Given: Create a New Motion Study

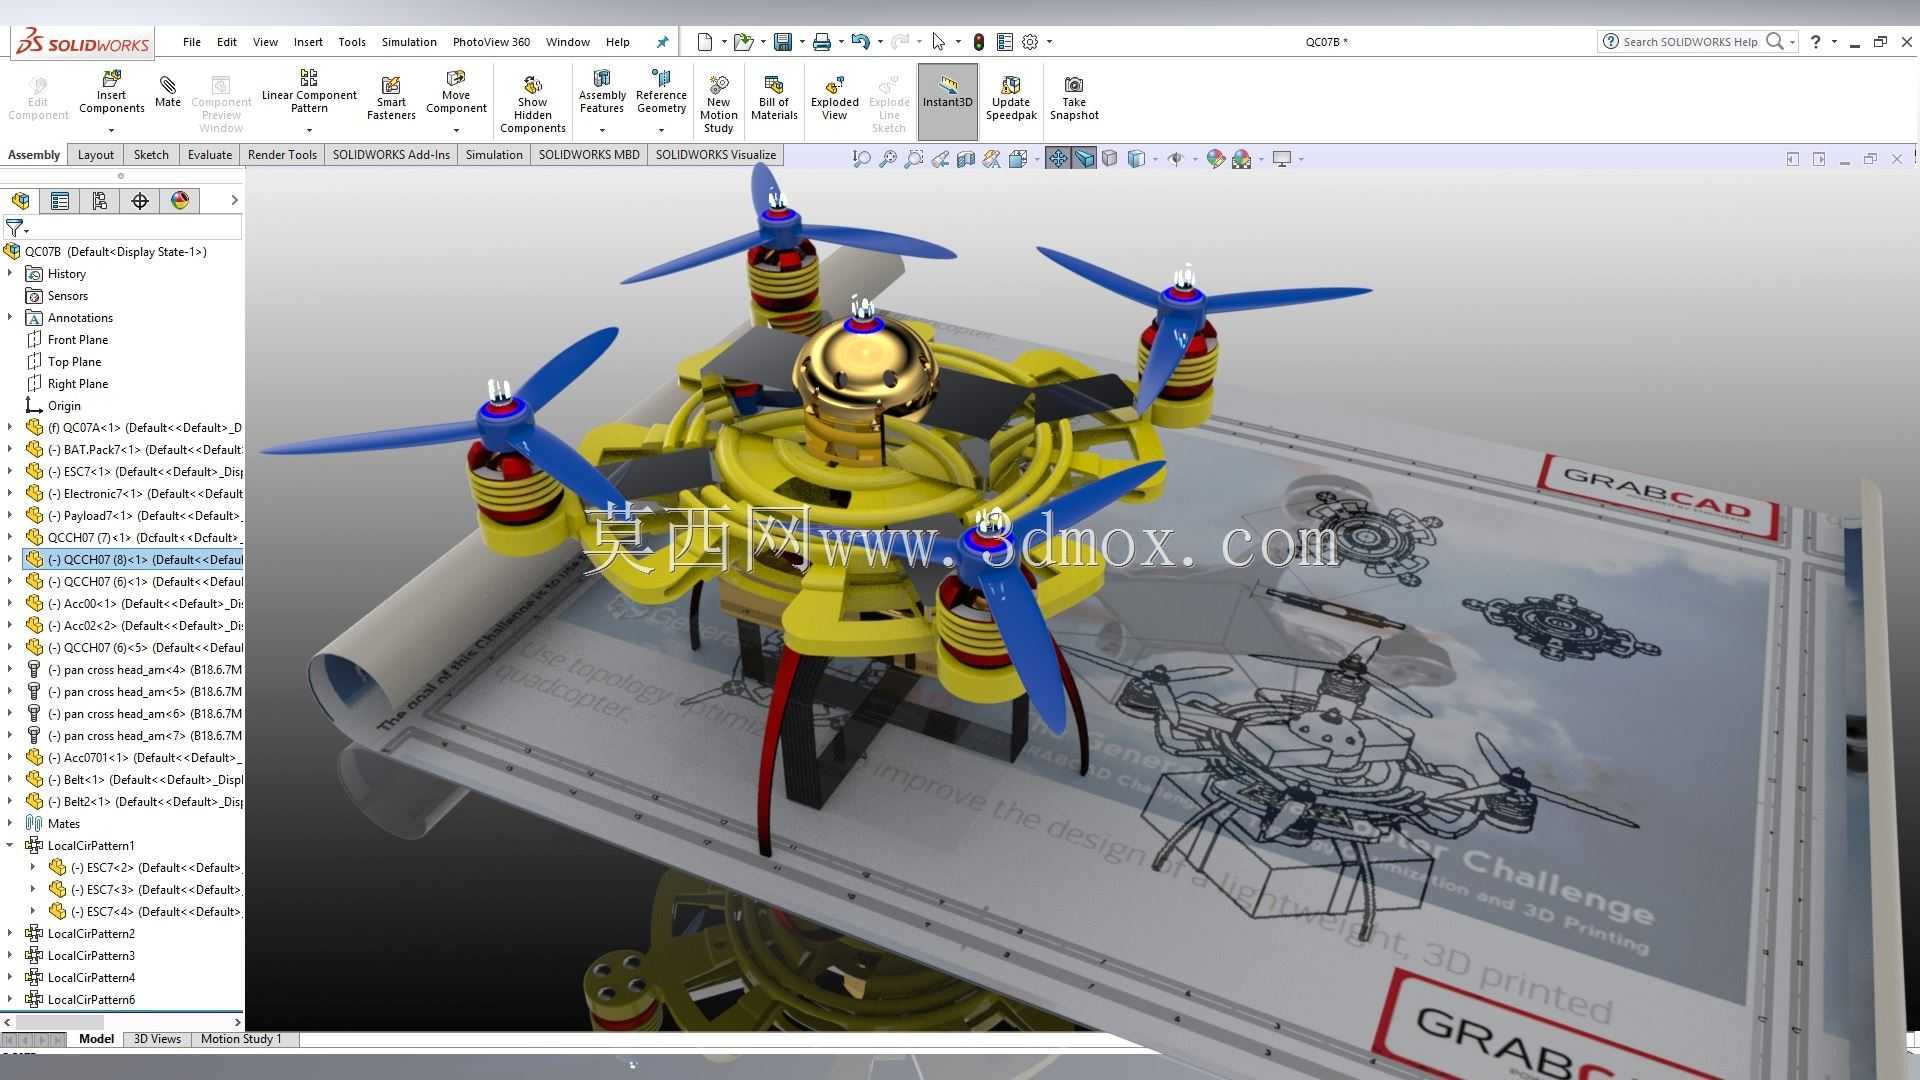Looking at the screenshot, I should click(718, 103).
